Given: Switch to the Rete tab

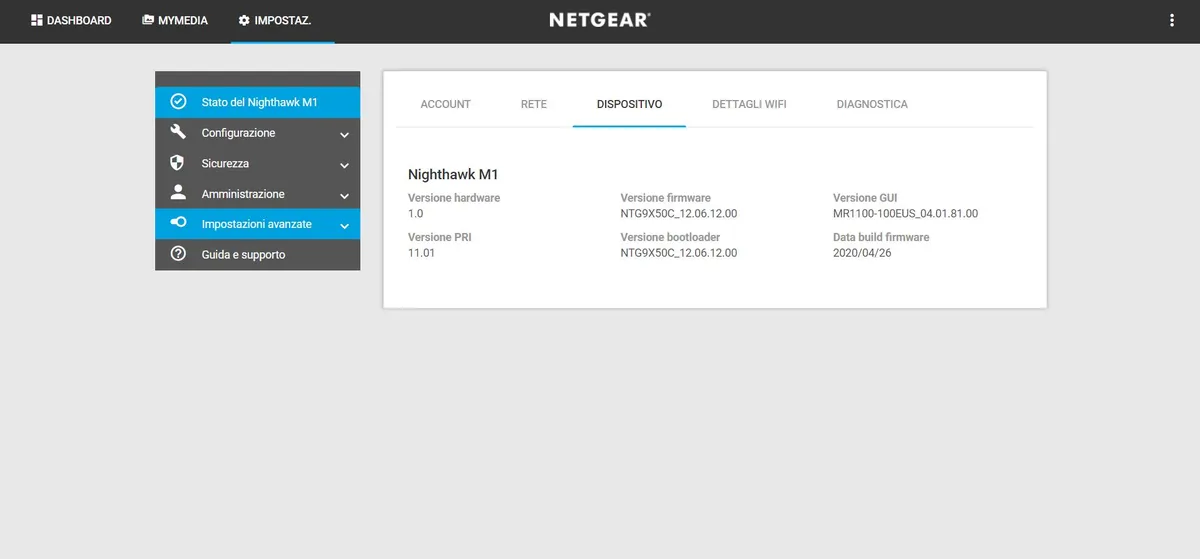Looking at the screenshot, I should pyautogui.click(x=534, y=104).
